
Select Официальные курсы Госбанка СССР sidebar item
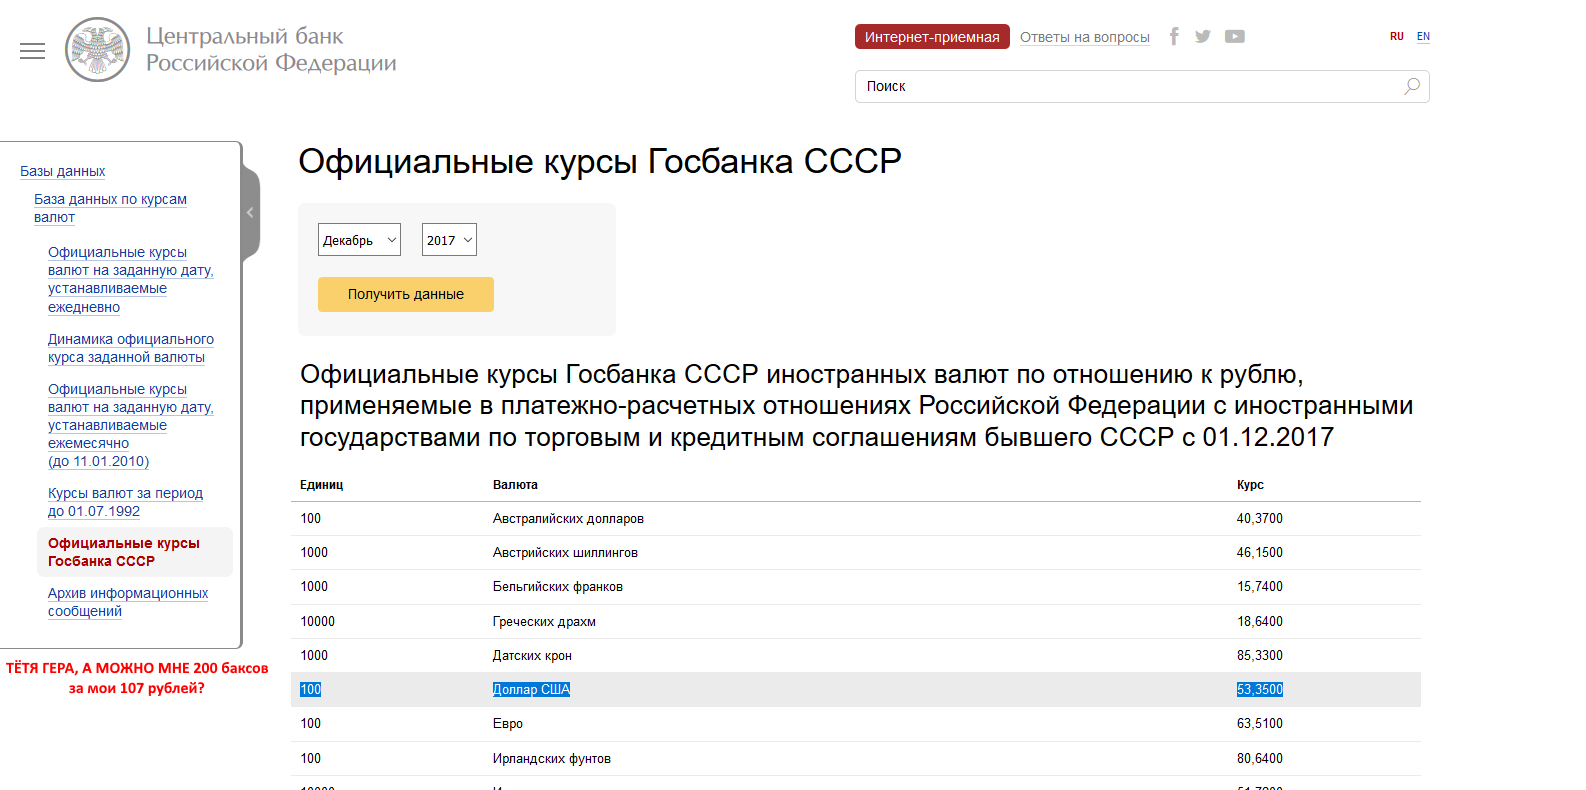coord(135,552)
